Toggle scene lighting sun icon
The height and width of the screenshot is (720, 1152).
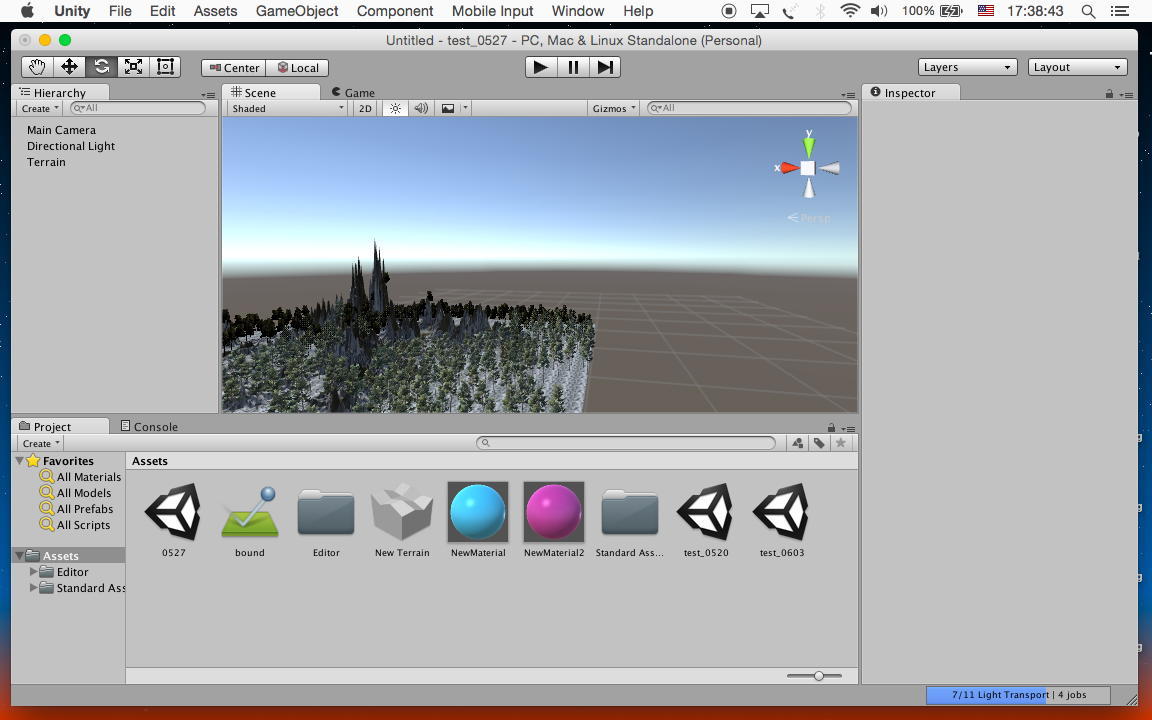click(395, 108)
